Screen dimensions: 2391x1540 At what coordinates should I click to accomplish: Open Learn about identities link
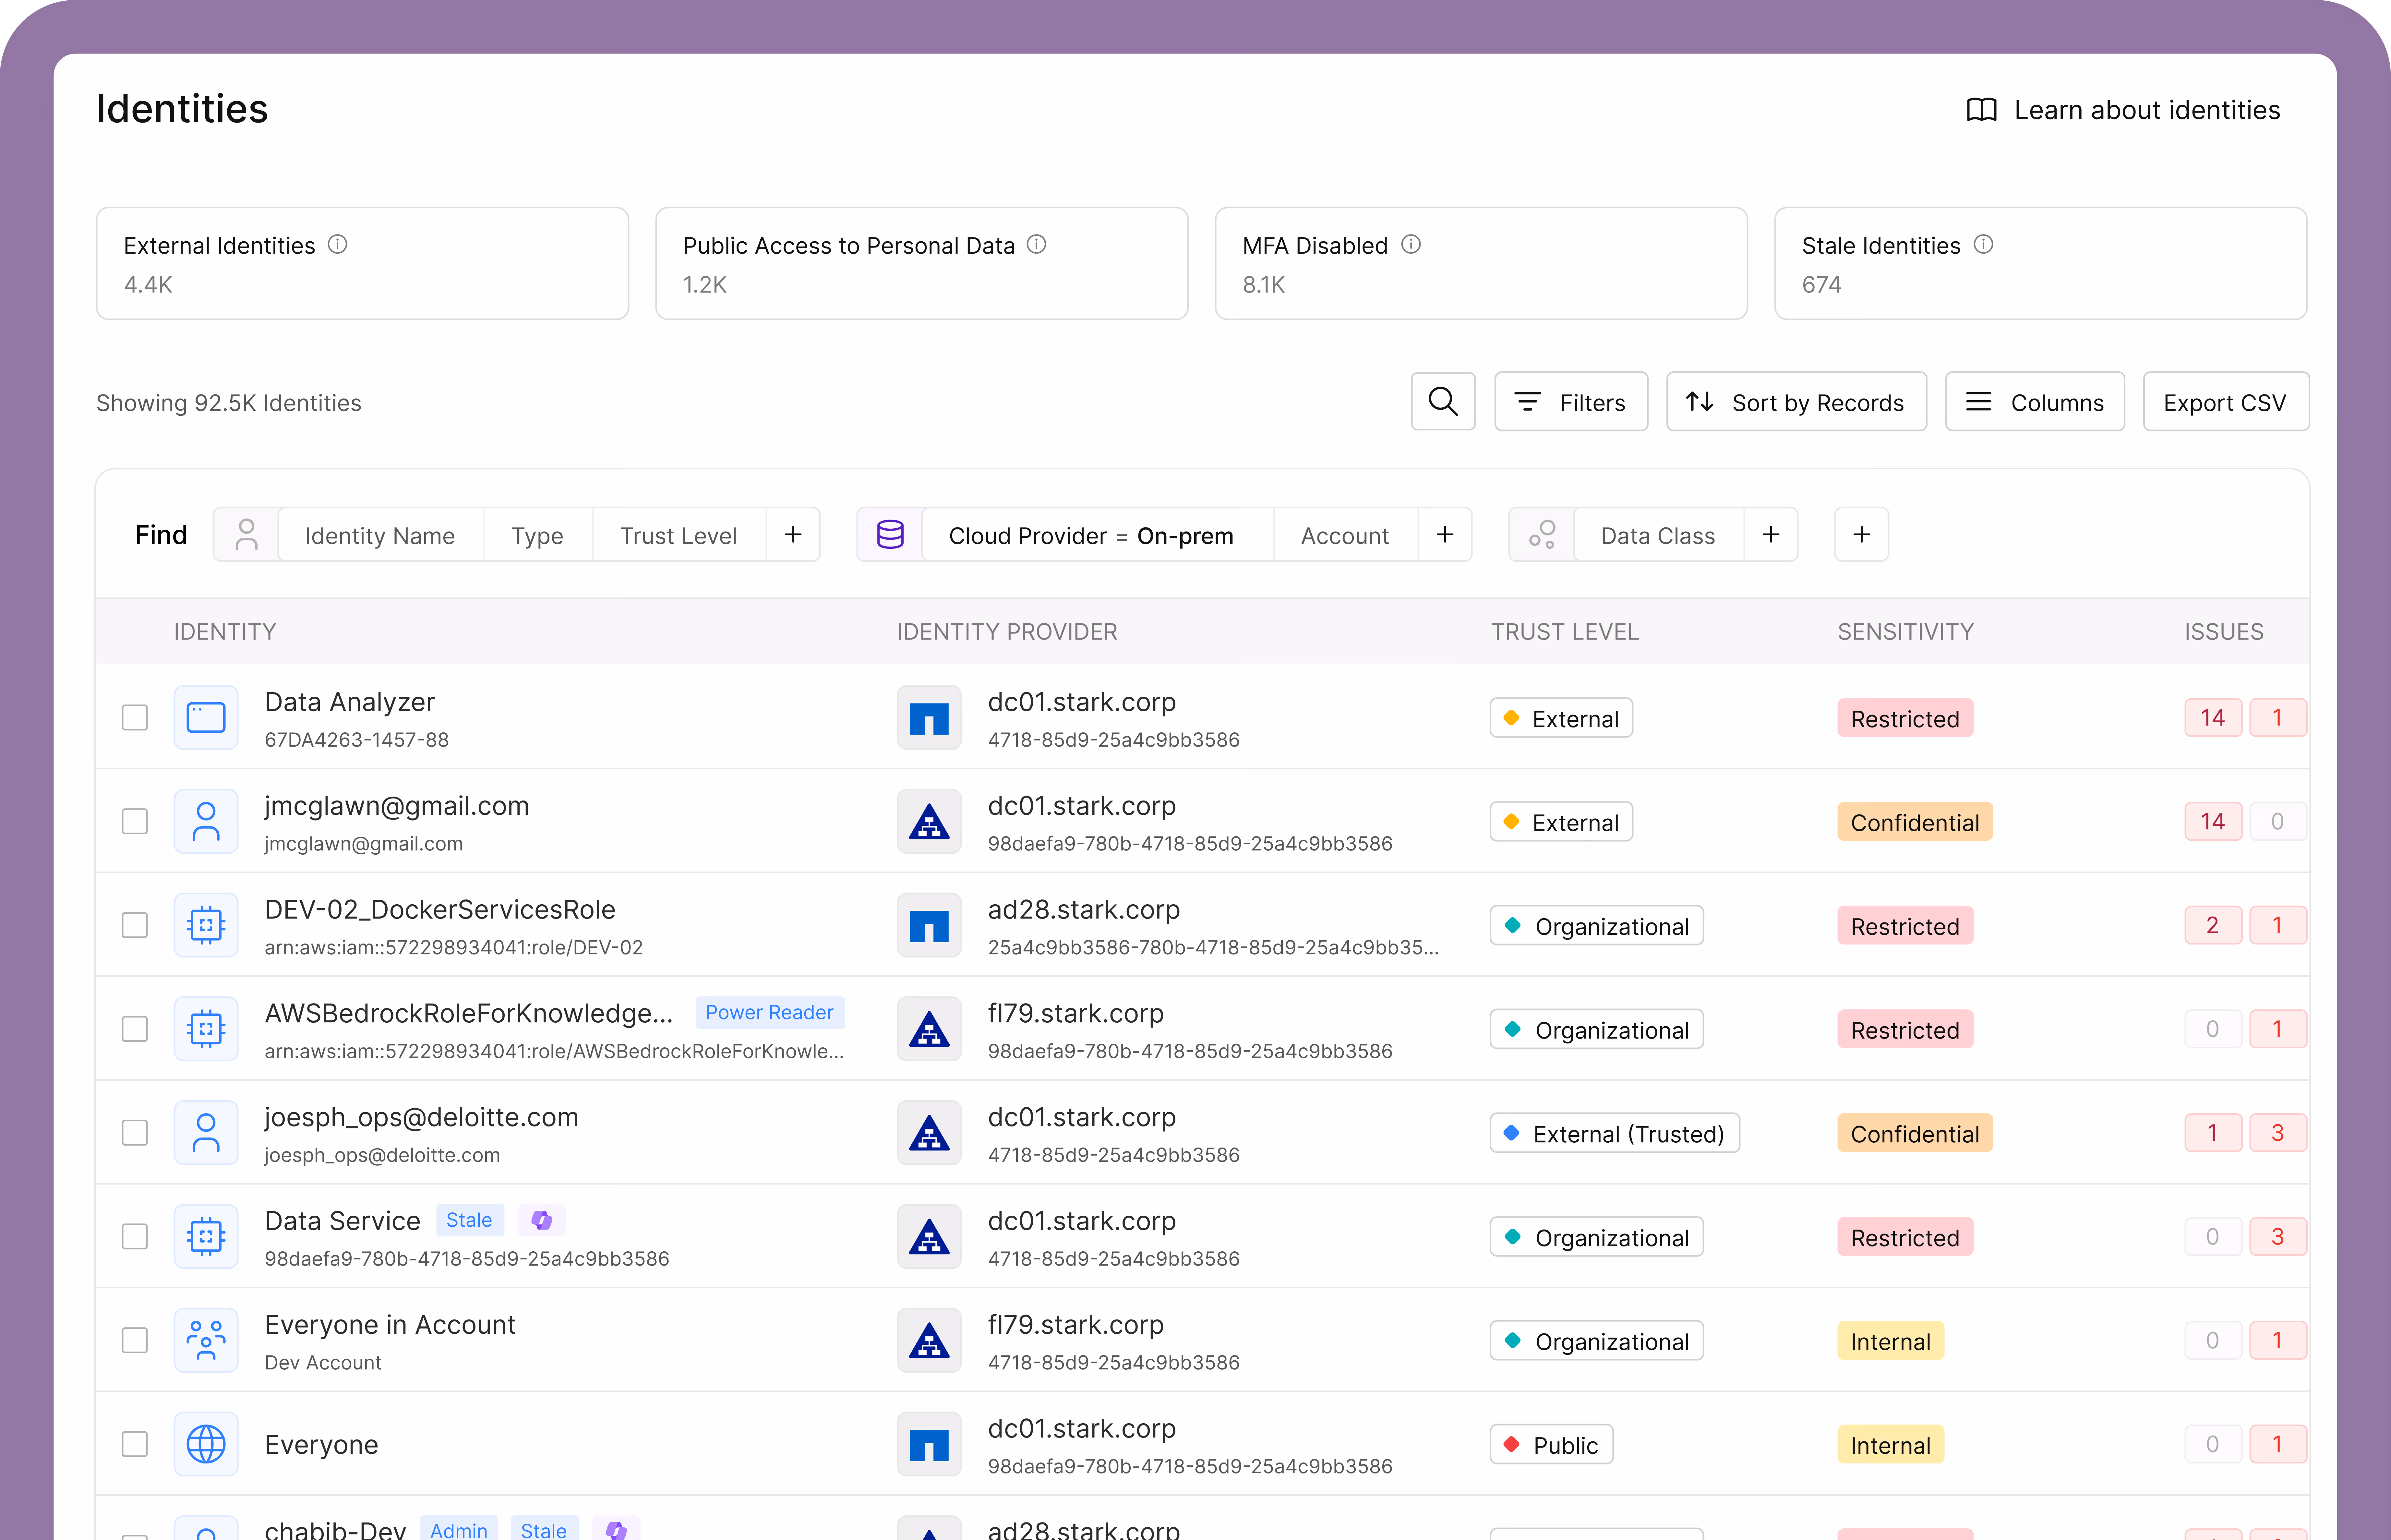click(2124, 110)
